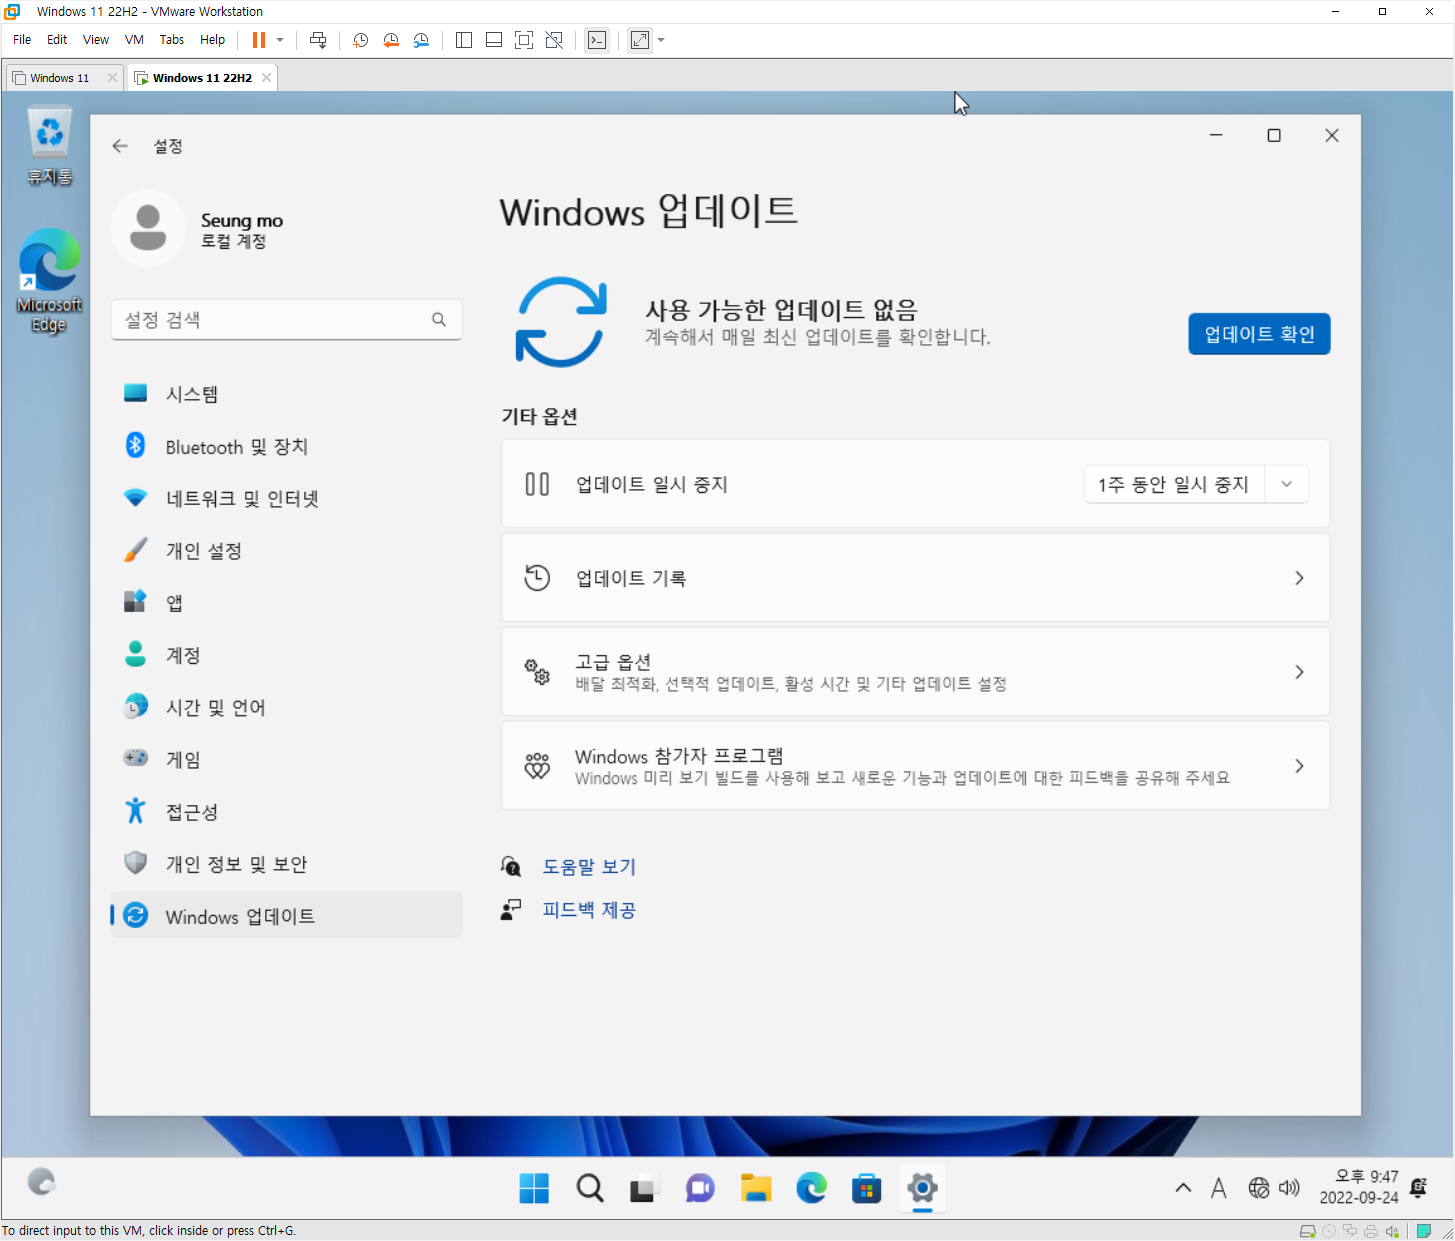Go back with the Settings back arrow
Screen dimensions: 1455x1241
[x=120, y=146]
